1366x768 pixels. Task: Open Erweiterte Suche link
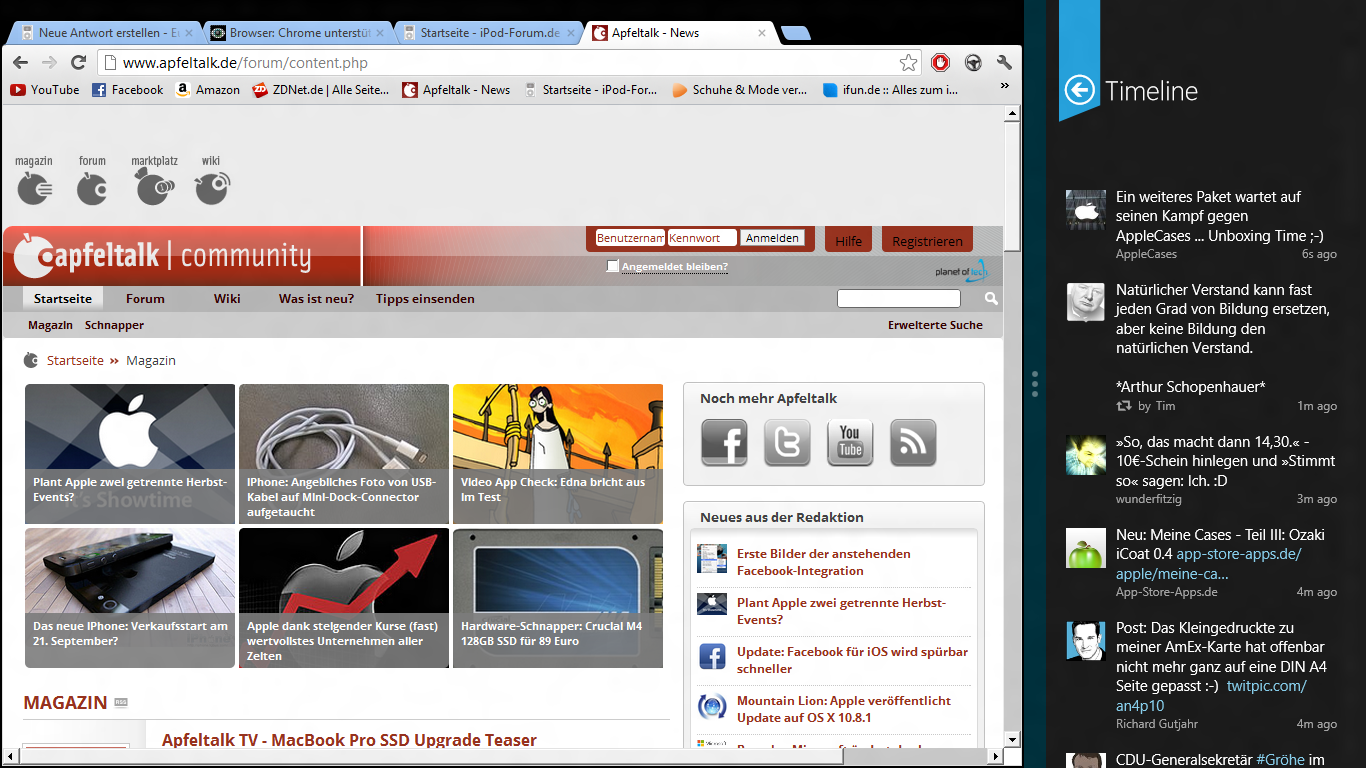tap(935, 325)
